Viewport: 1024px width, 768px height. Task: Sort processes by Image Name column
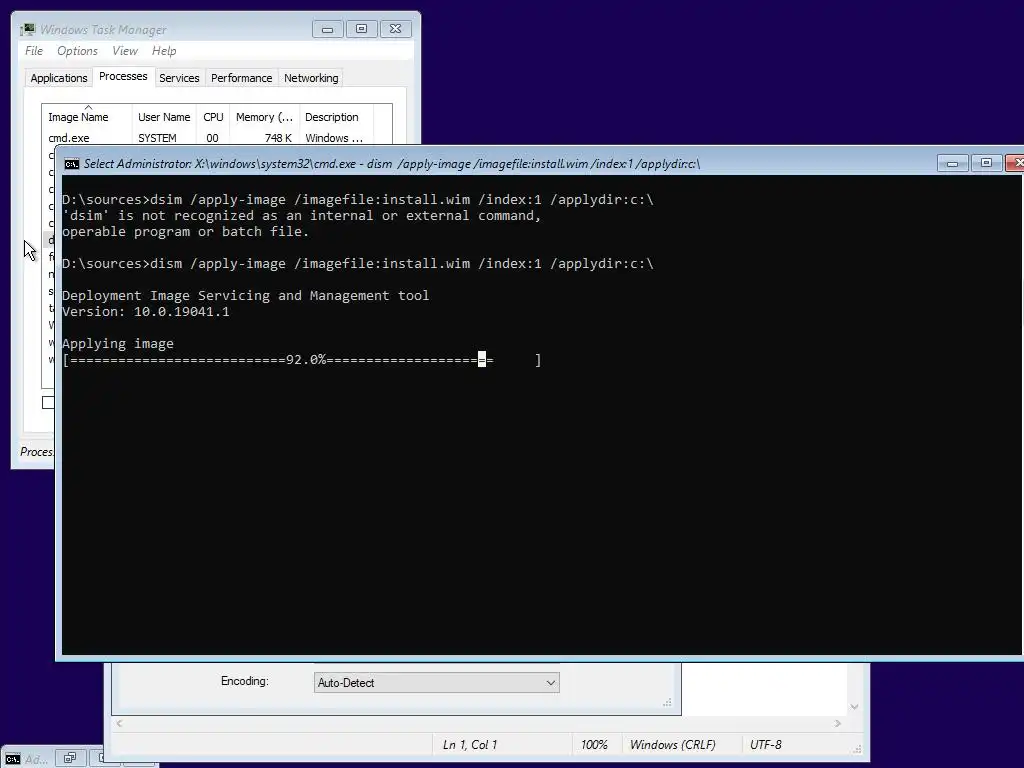click(x=87, y=117)
